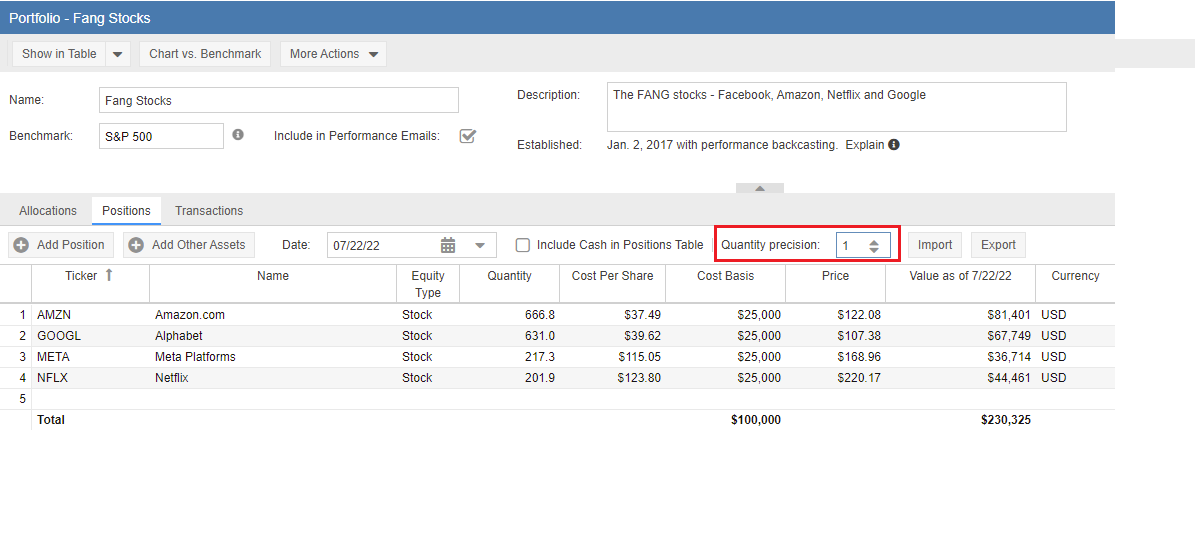Decrease quantity precision with the down arrow
This screenshot has width=1195, height=545.
pyautogui.click(x=874, y=250)
